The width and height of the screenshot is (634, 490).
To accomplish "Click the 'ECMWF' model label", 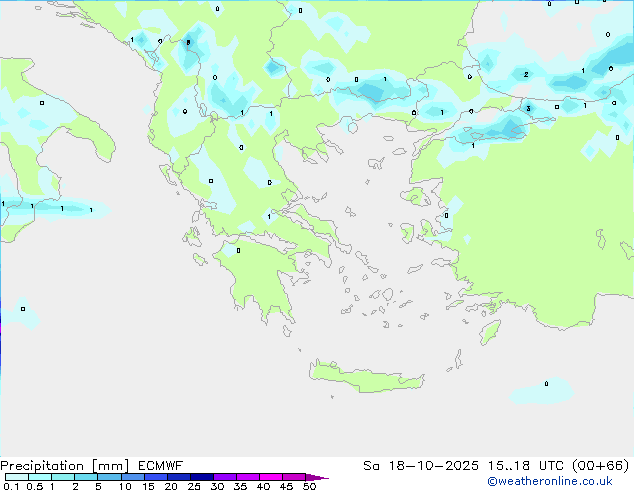I will 161,466.
